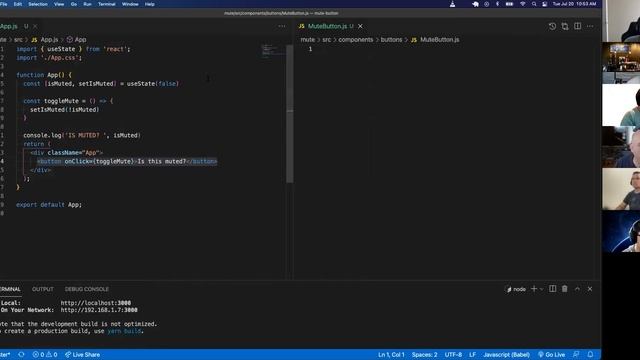Open more actions for right editor group
Viewport: 640px width, 360px height.
(x=590, y=26)
